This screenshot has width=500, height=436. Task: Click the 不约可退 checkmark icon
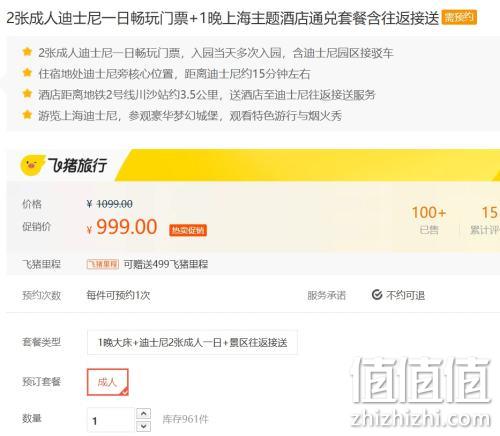[377, 295]
